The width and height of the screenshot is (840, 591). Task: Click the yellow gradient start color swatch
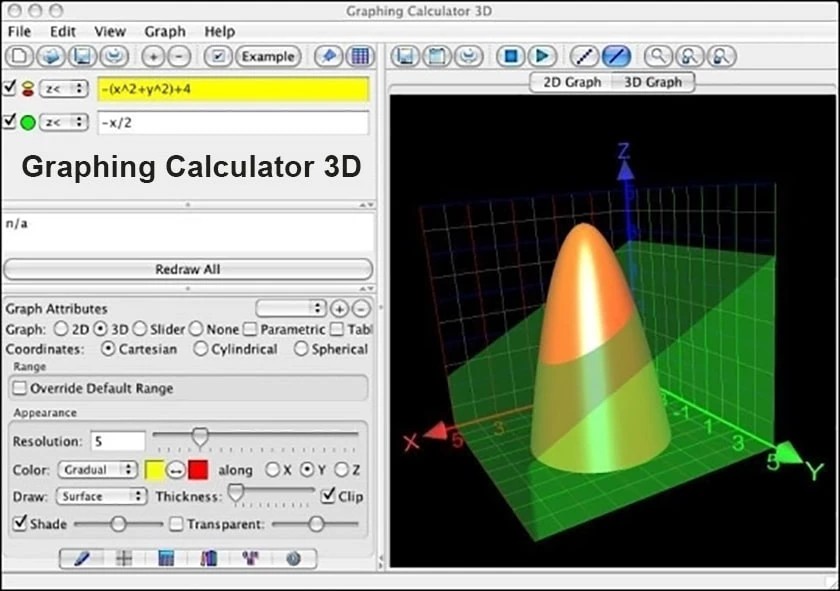tap(155, 470)
